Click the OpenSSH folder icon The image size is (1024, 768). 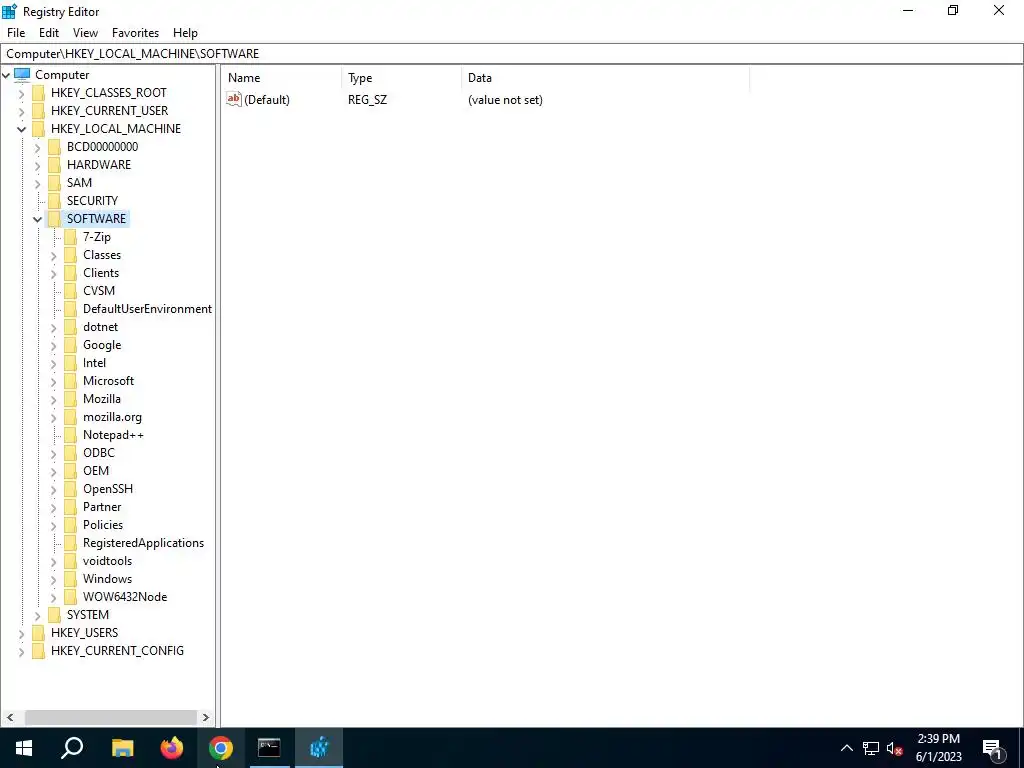click(71, 488)
